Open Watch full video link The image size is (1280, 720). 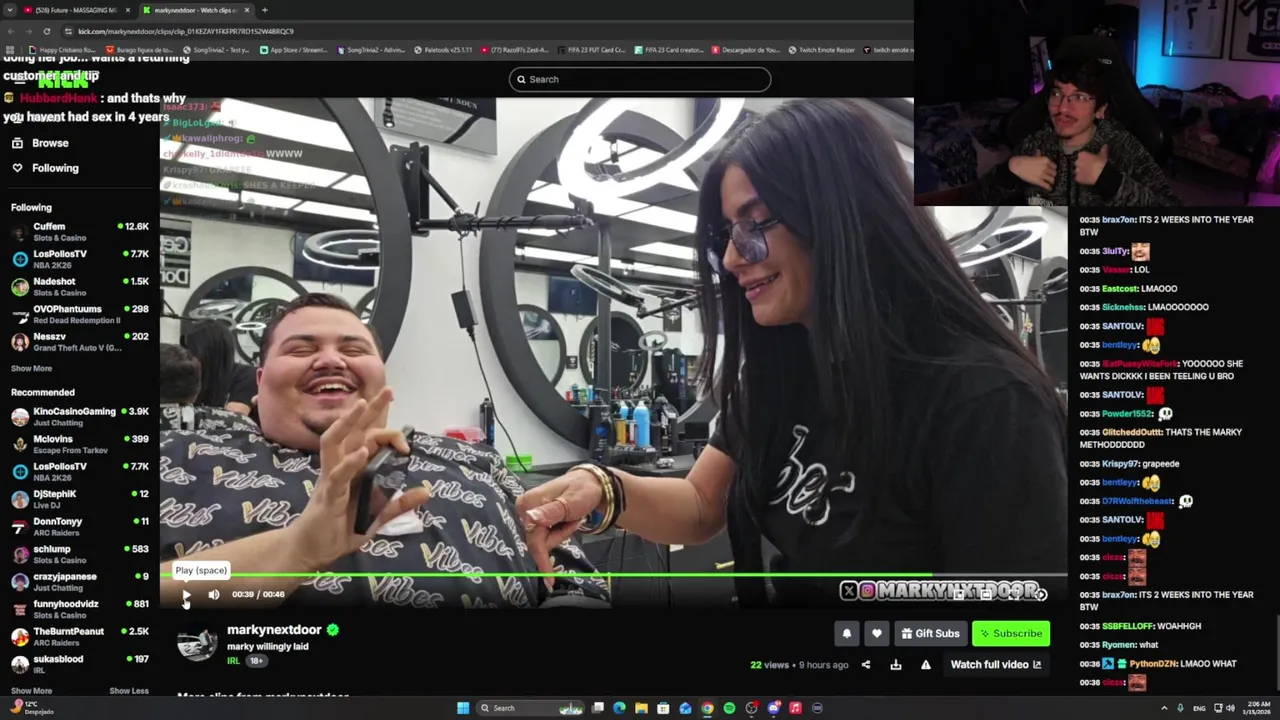(x=996, y=664)
